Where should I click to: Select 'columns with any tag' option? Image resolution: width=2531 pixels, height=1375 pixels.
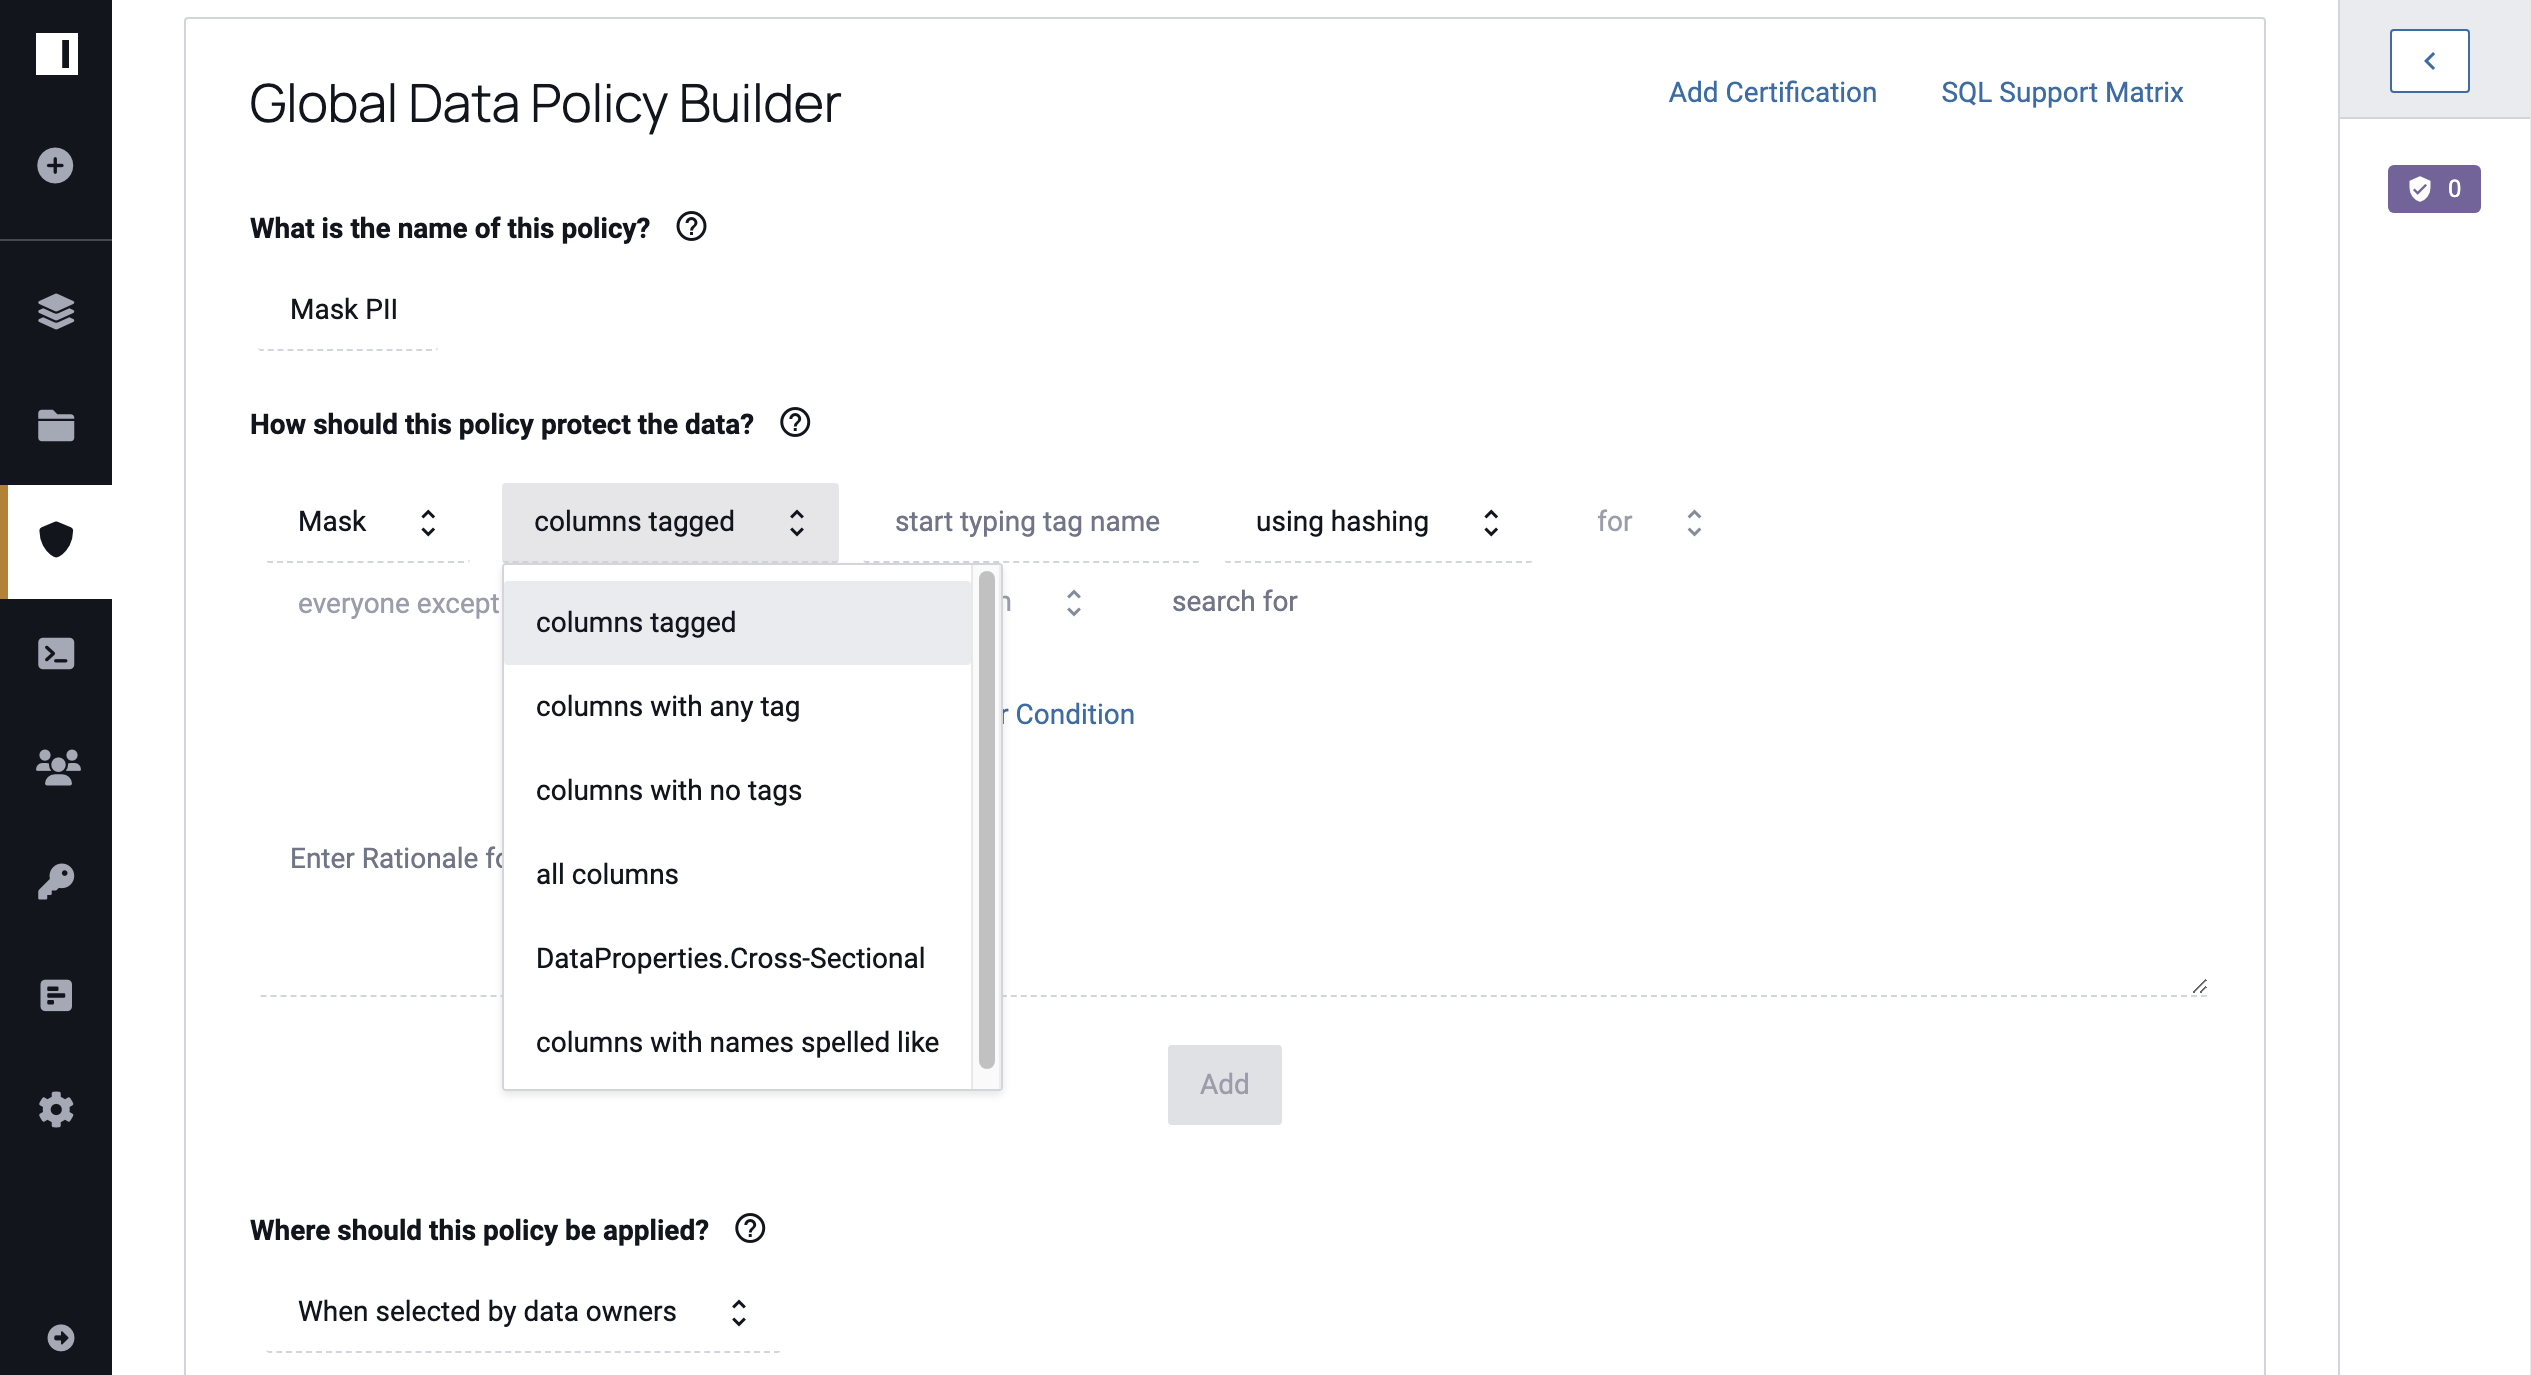pos(667,704)
